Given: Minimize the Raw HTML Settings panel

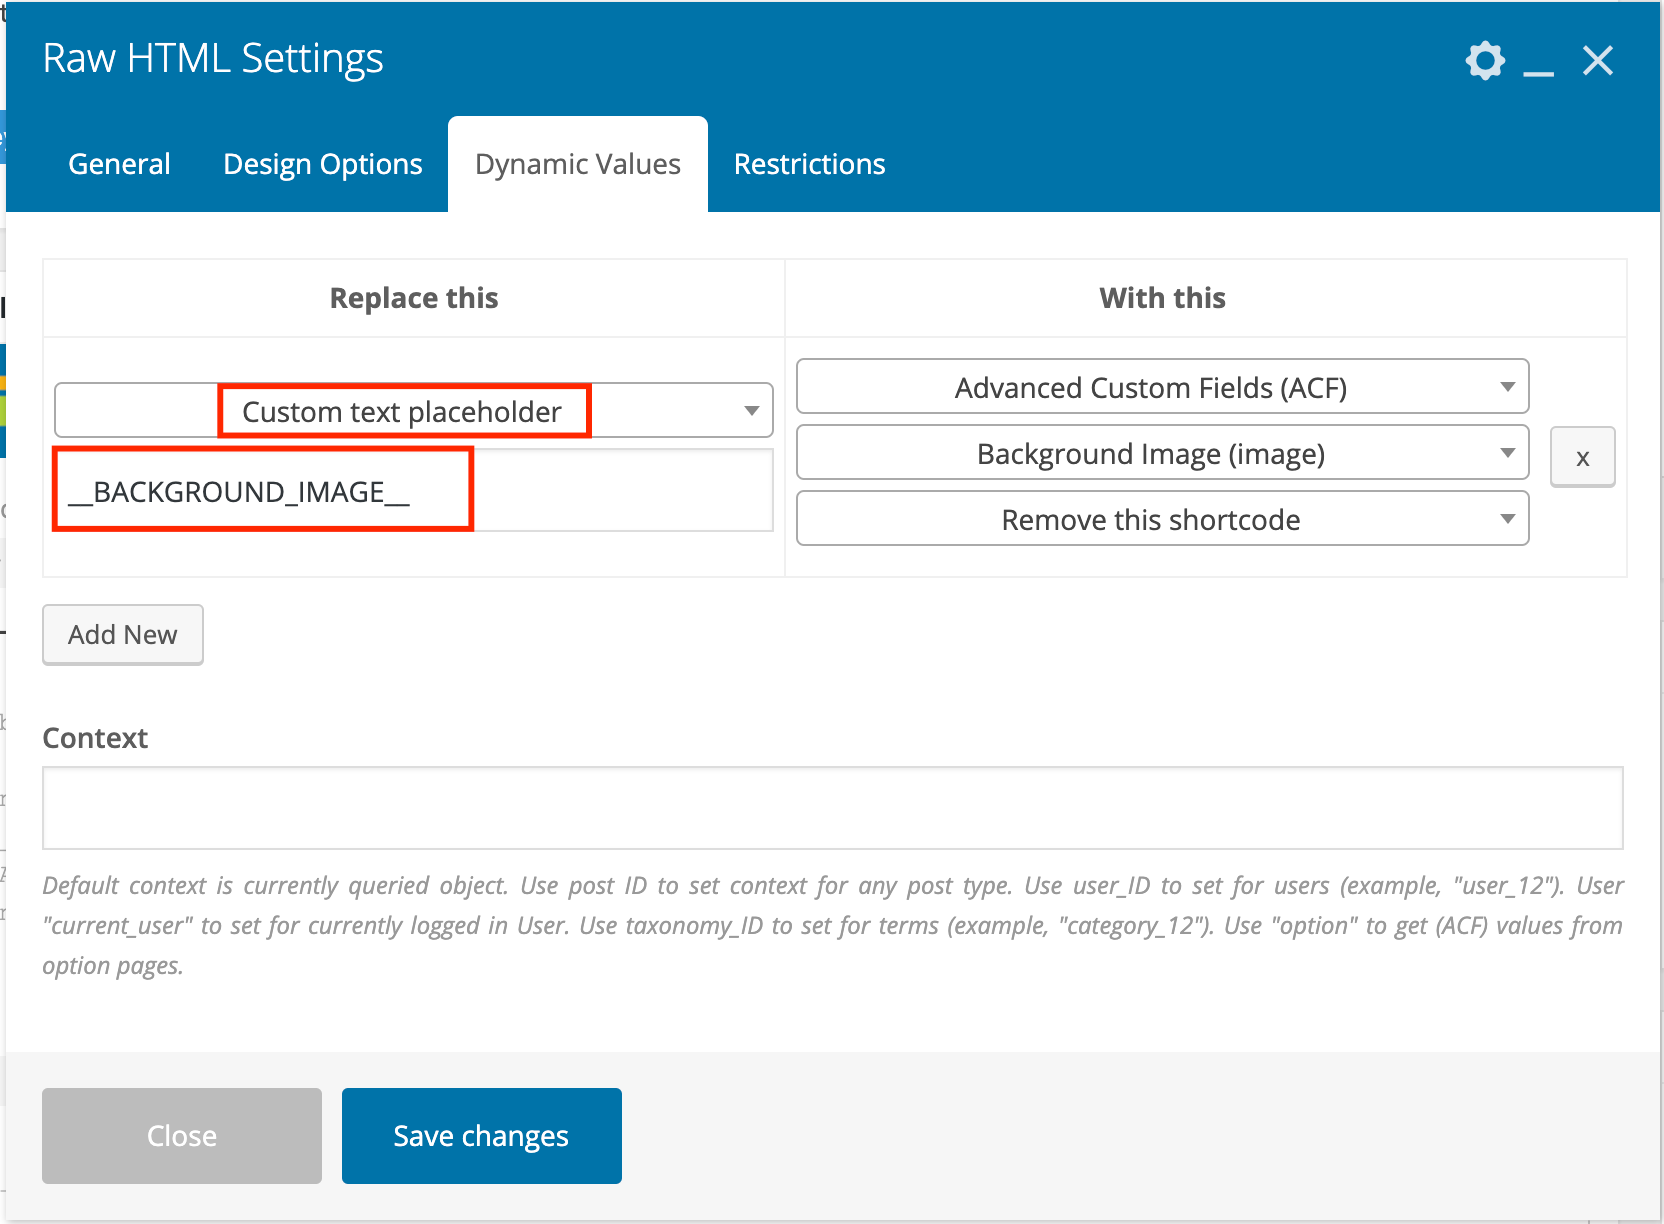Looking at the screenshot, I should tap(1538, 62).
